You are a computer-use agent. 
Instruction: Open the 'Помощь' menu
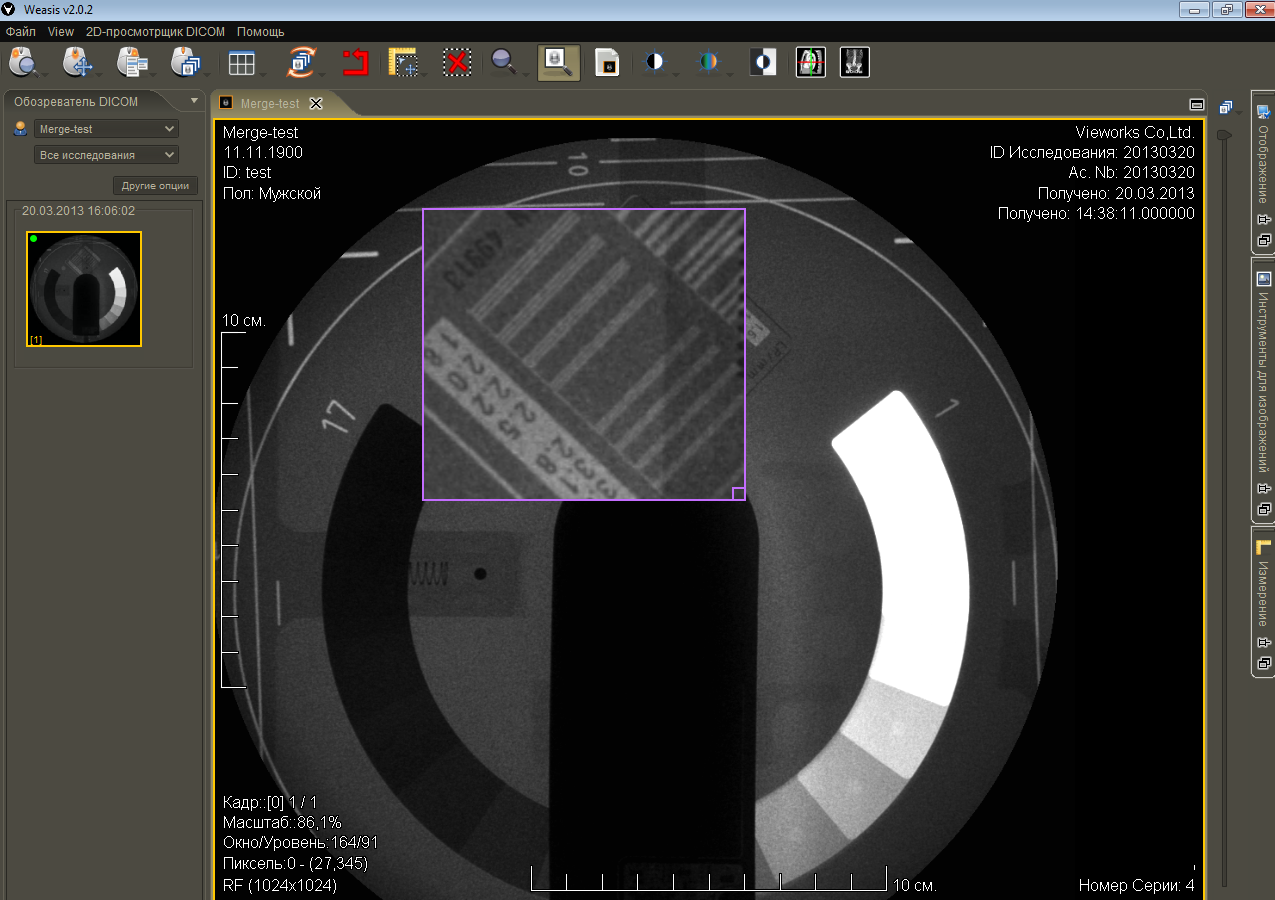point(260,32)
